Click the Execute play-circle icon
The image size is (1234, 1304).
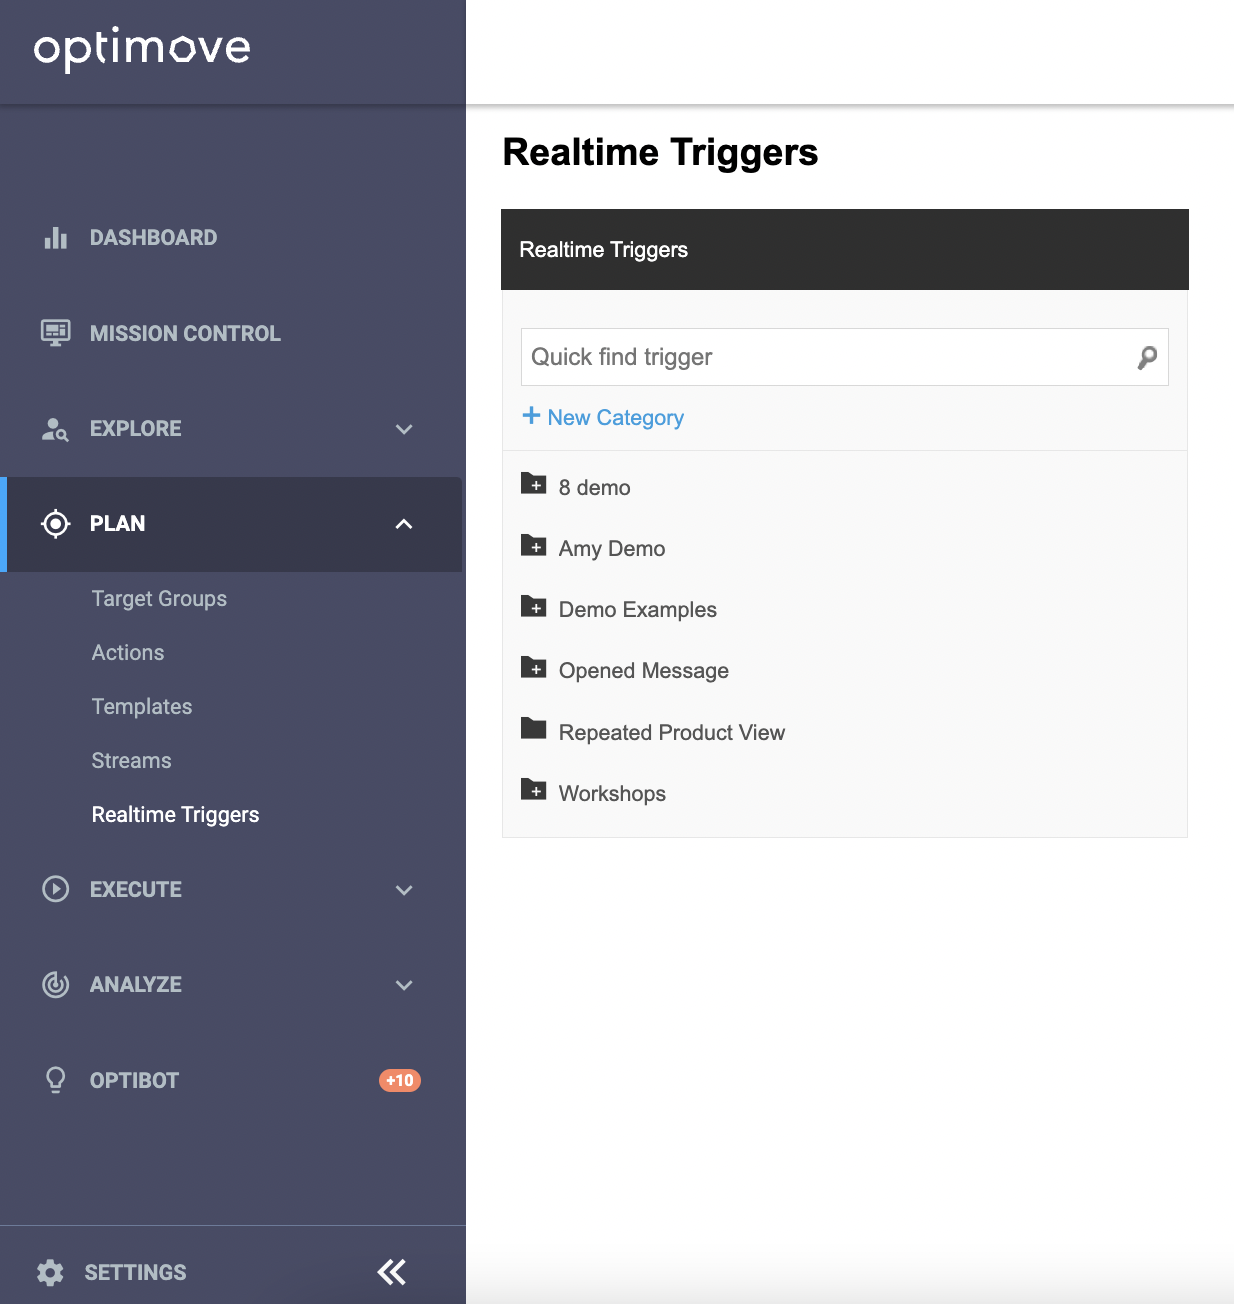click(56, 889)
